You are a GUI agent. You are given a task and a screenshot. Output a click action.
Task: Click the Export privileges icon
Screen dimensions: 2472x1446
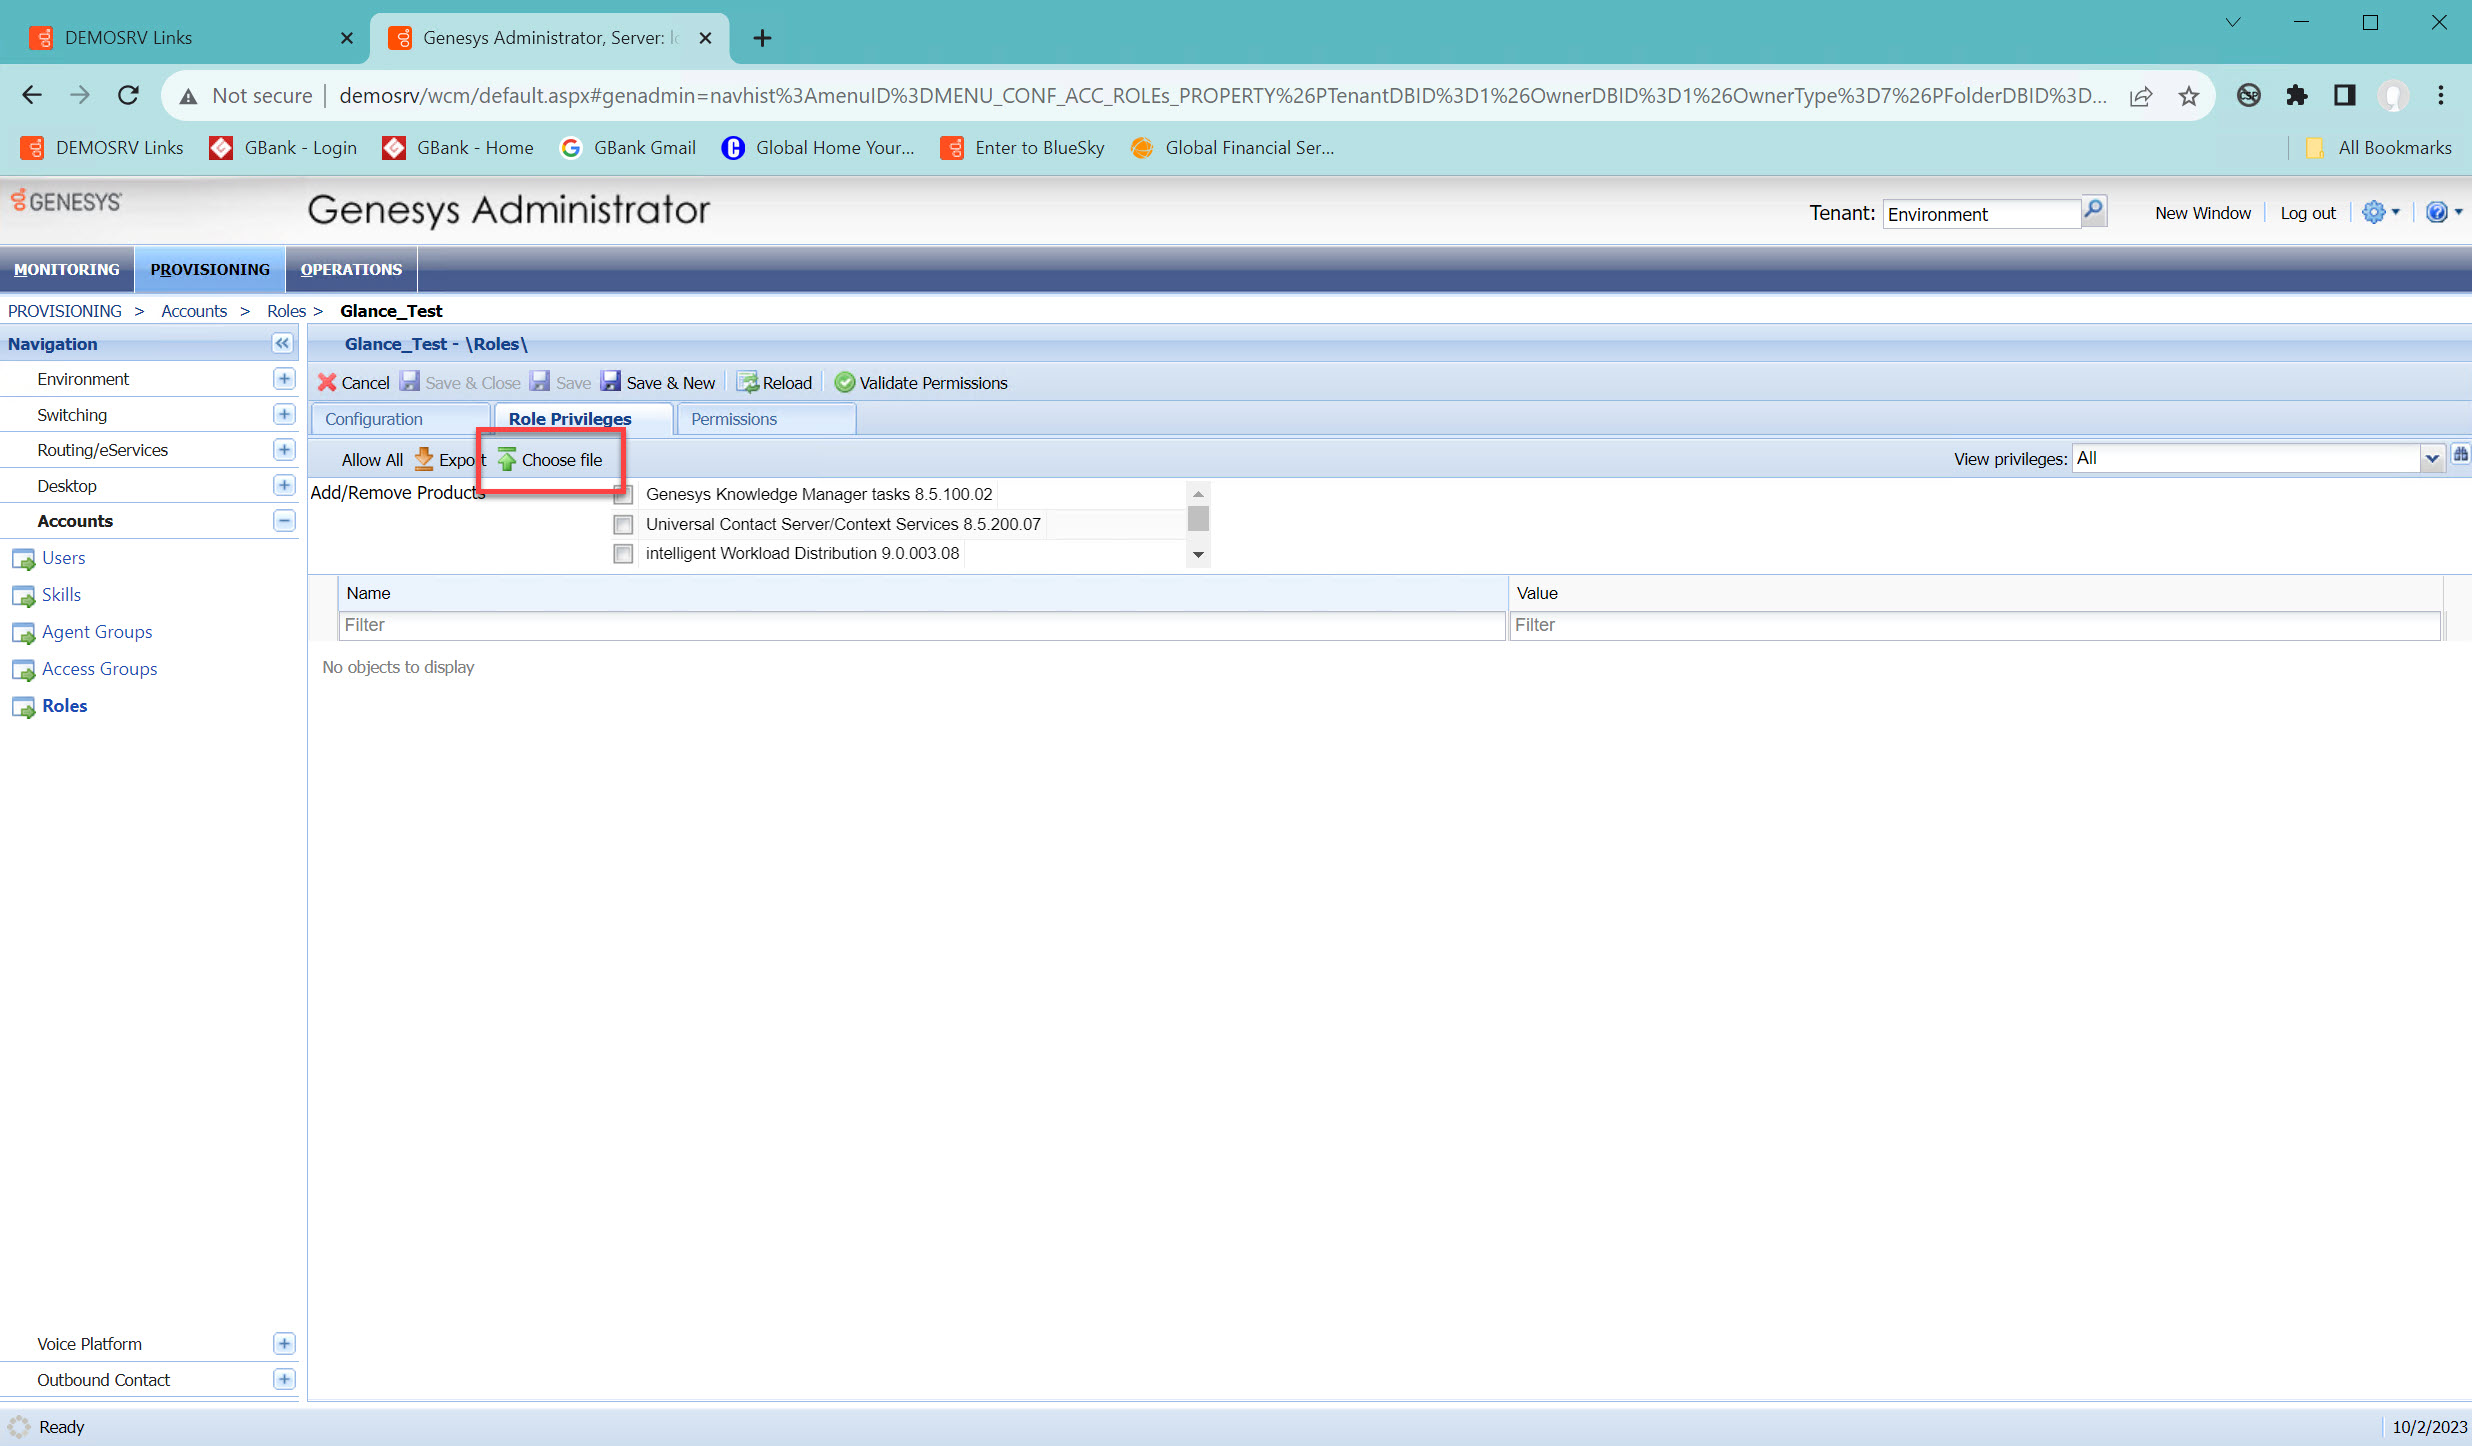click(424, 459)
